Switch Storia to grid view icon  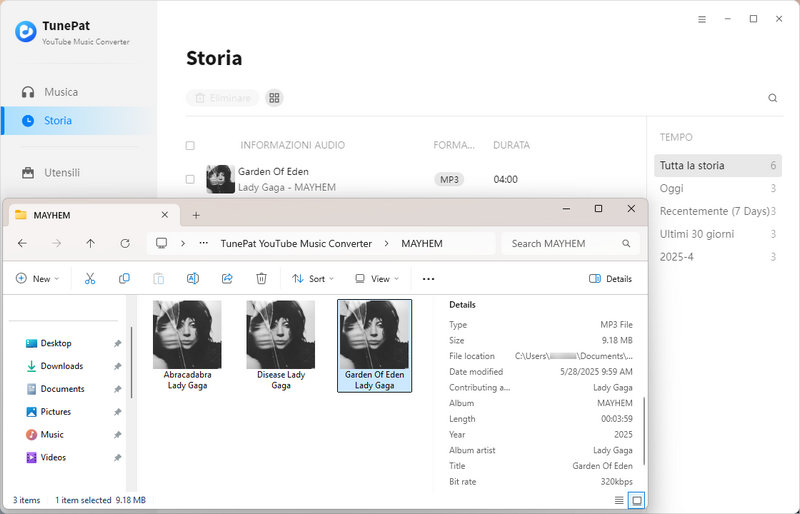[274, 97]
